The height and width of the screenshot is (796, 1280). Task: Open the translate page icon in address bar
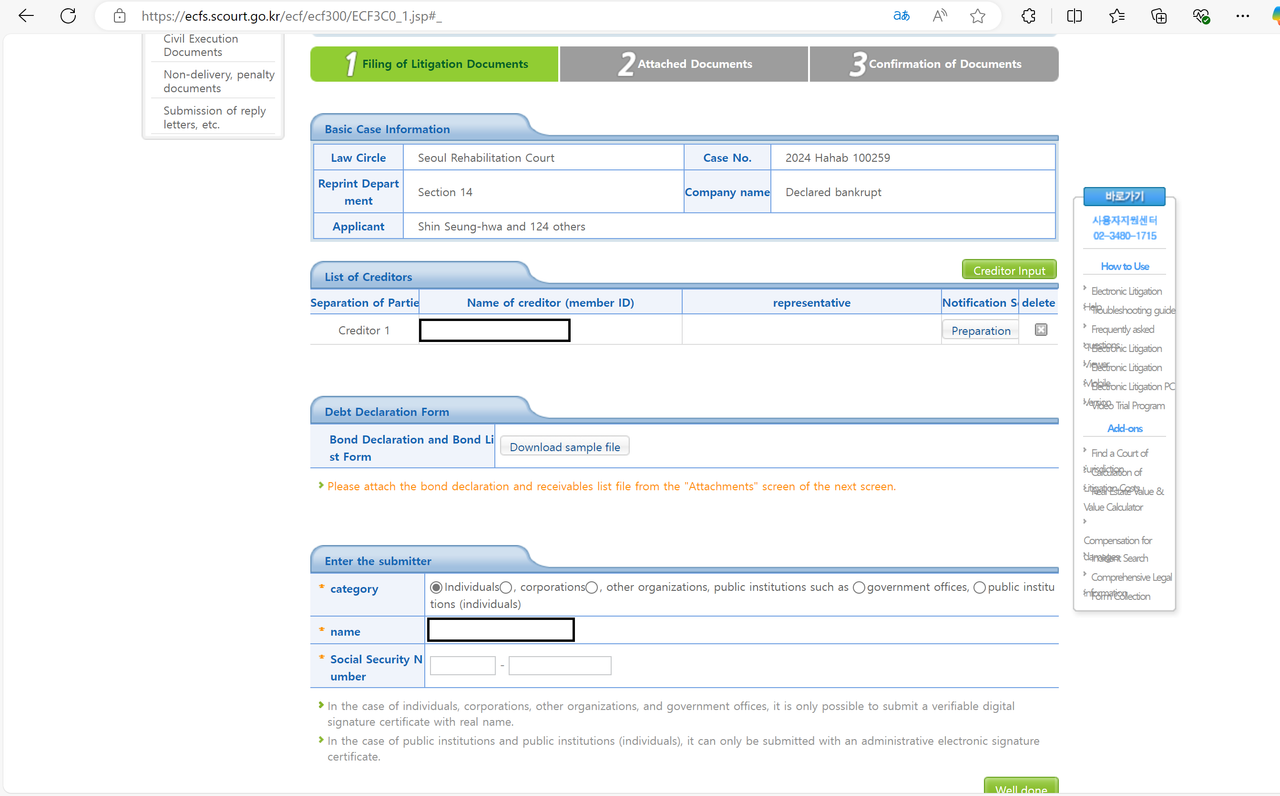pos(902,16)
